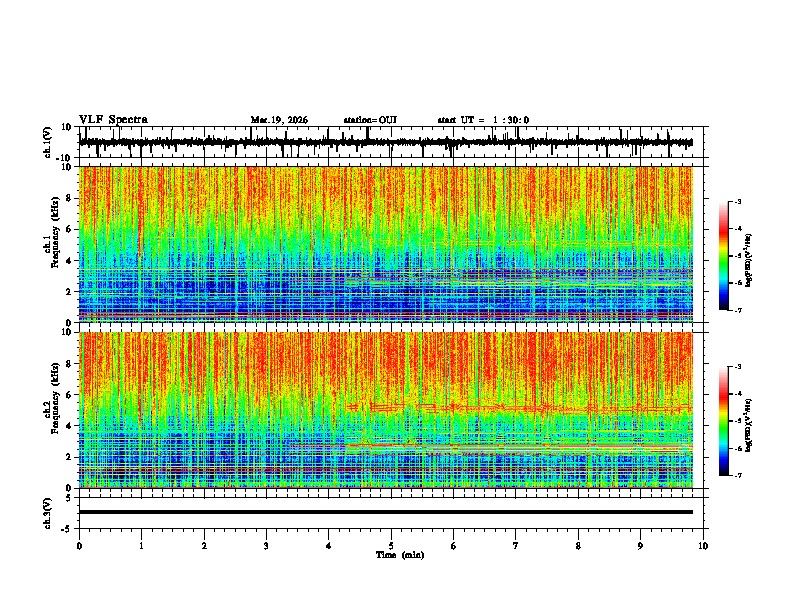Click the flat ch.3 voltage trace line
792x612 pixels.
coord(385,512)
